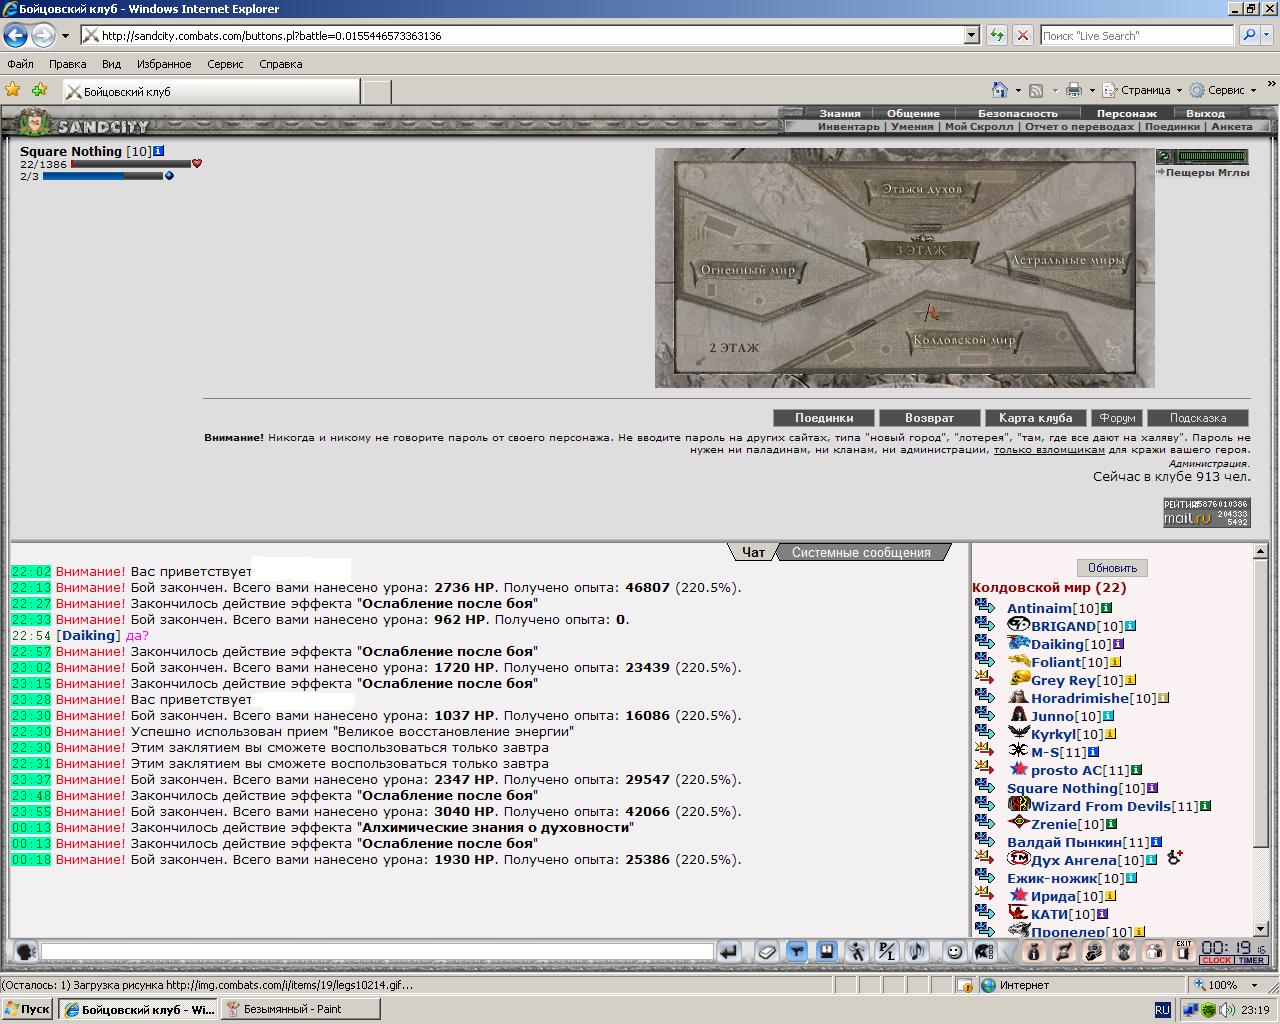Click the smiley emoticons icon

click(954, 951)
